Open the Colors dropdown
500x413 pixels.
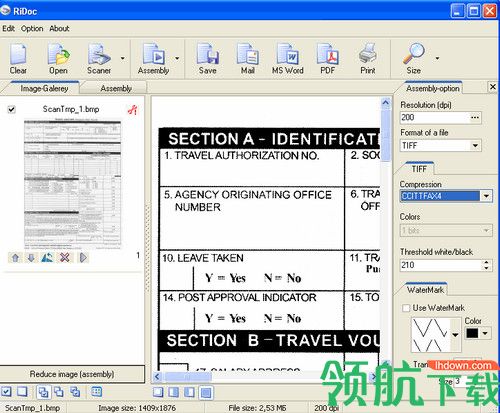click(x=486, y=230)
